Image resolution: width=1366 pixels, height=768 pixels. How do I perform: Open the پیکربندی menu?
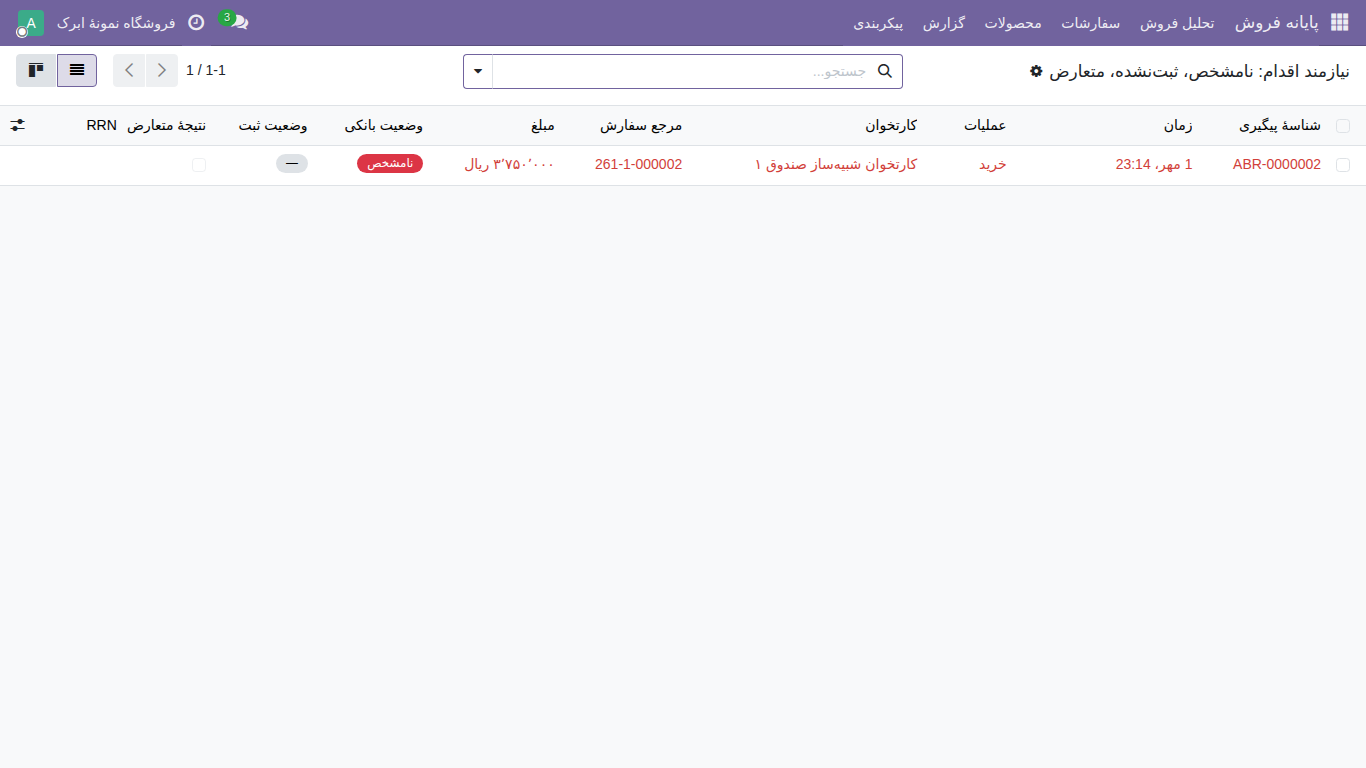coord(879,22)
